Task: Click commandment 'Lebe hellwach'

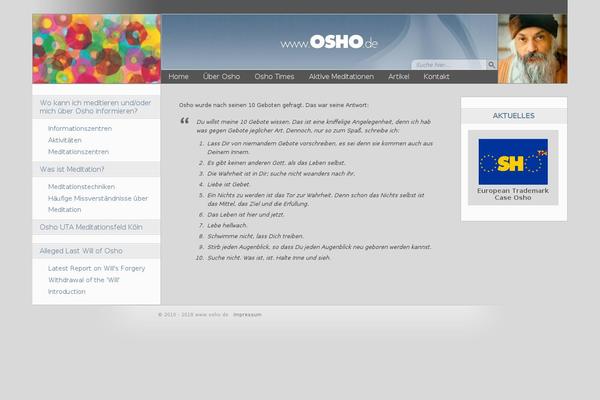Action: 227,225
